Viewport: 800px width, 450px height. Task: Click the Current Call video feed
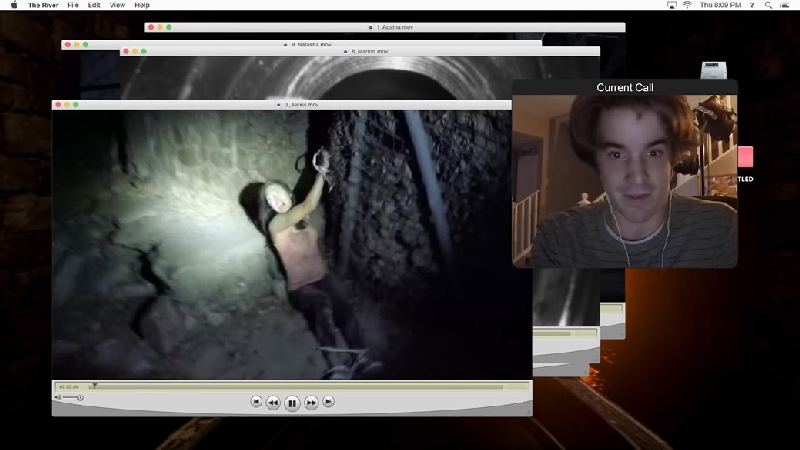[x=624, y=181]
